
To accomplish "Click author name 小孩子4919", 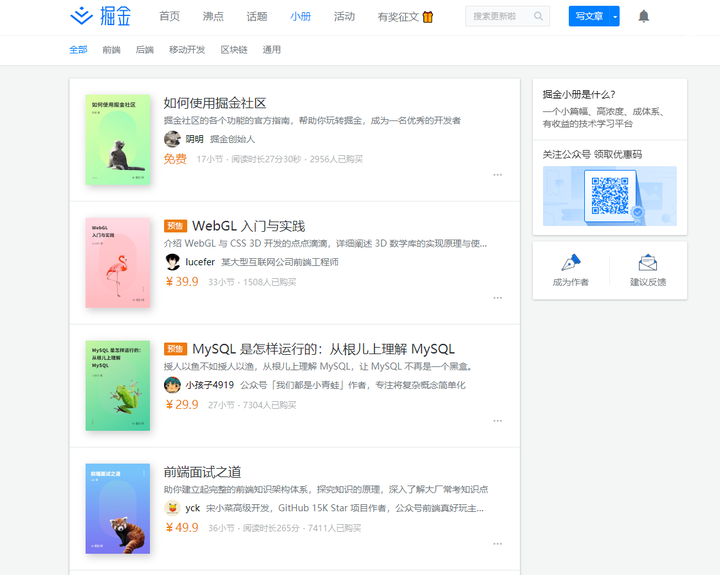I will click(209, 385).
